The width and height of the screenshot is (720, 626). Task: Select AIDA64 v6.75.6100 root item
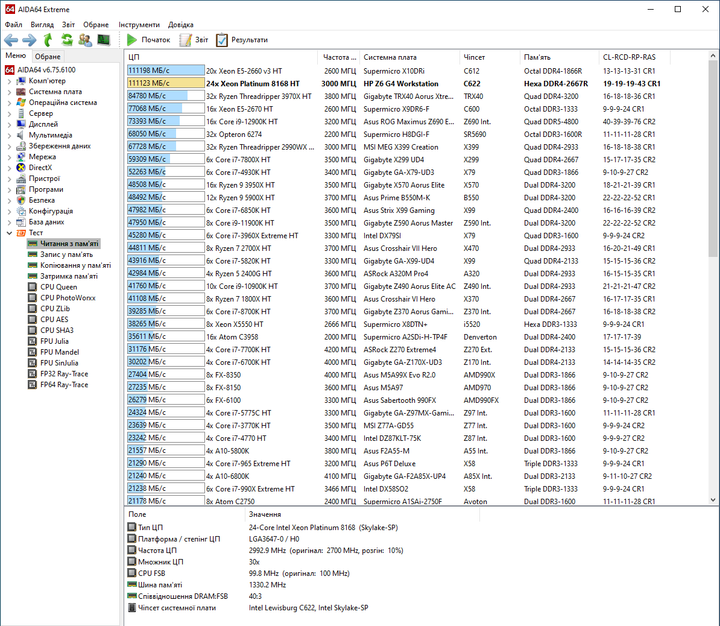coord(40,70)
